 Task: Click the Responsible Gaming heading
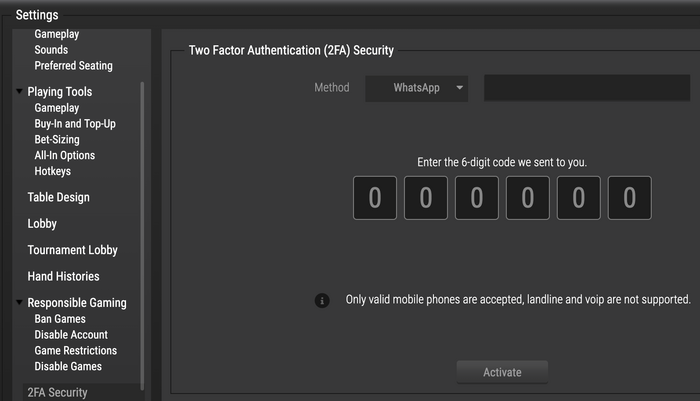tap(77, 303)
